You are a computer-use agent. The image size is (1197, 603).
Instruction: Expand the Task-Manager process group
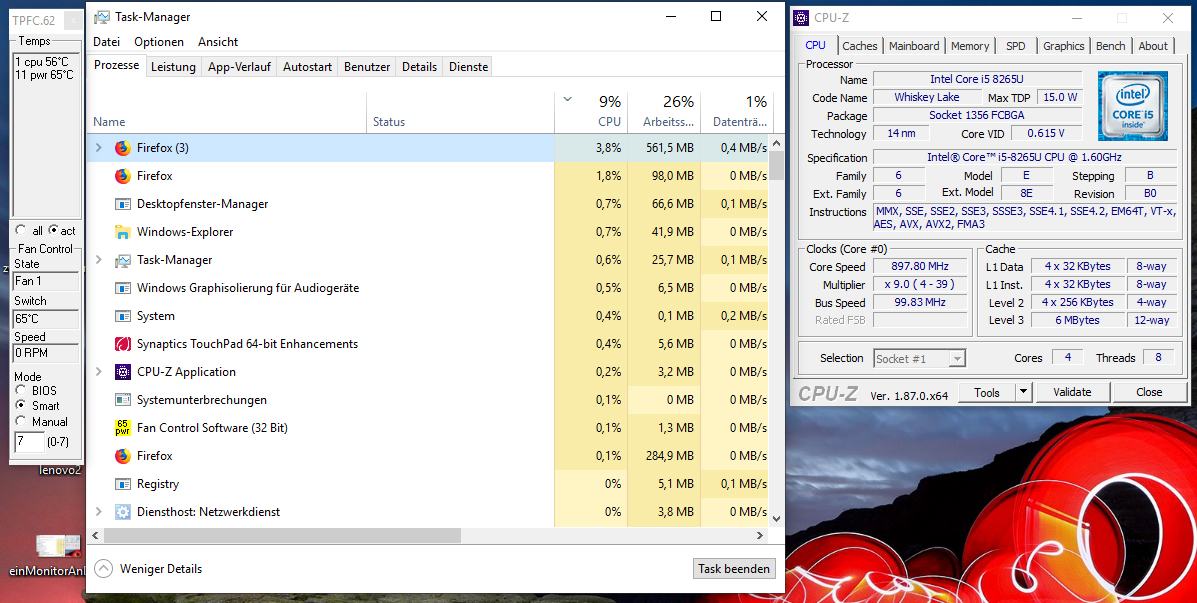(98, 260)
